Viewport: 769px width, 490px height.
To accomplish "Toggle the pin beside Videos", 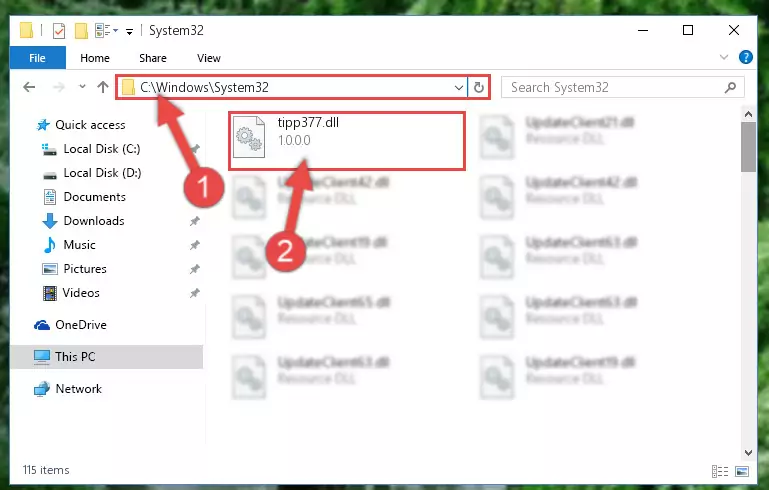I will 195,293.
